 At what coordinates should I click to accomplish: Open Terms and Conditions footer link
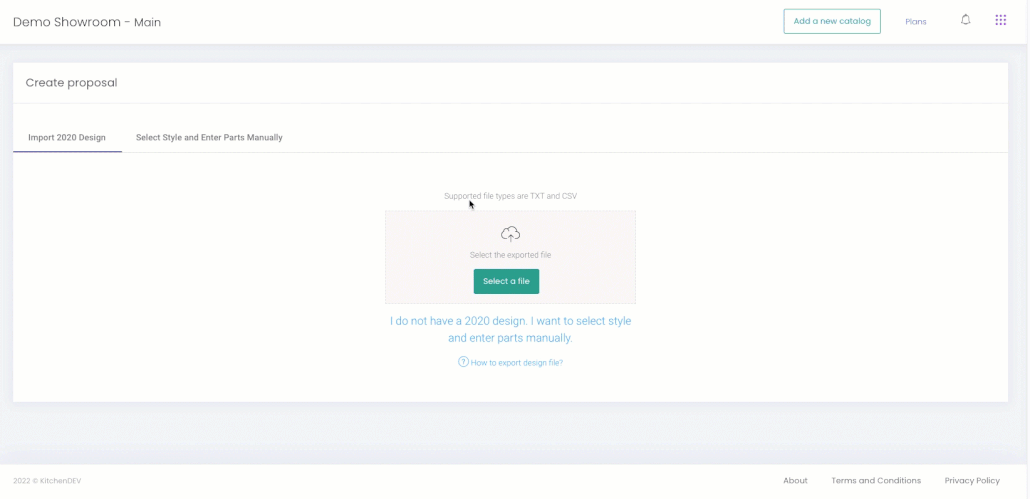click(876, 481)
